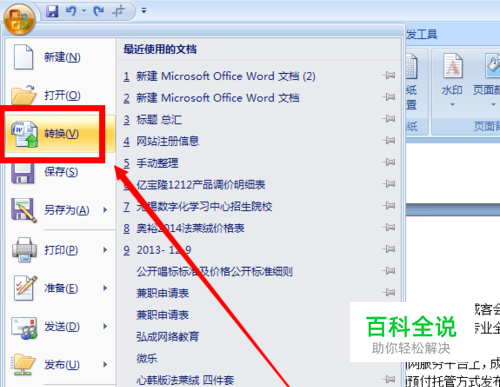
Task: Click the 打开 folder icon
Action: [x=23, y=95]
